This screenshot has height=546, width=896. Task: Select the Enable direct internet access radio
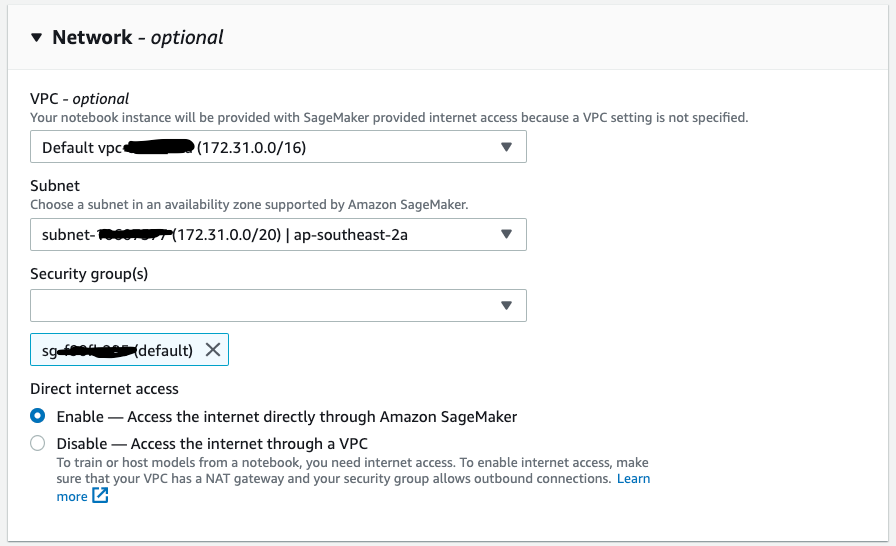[x=38, y=416]
